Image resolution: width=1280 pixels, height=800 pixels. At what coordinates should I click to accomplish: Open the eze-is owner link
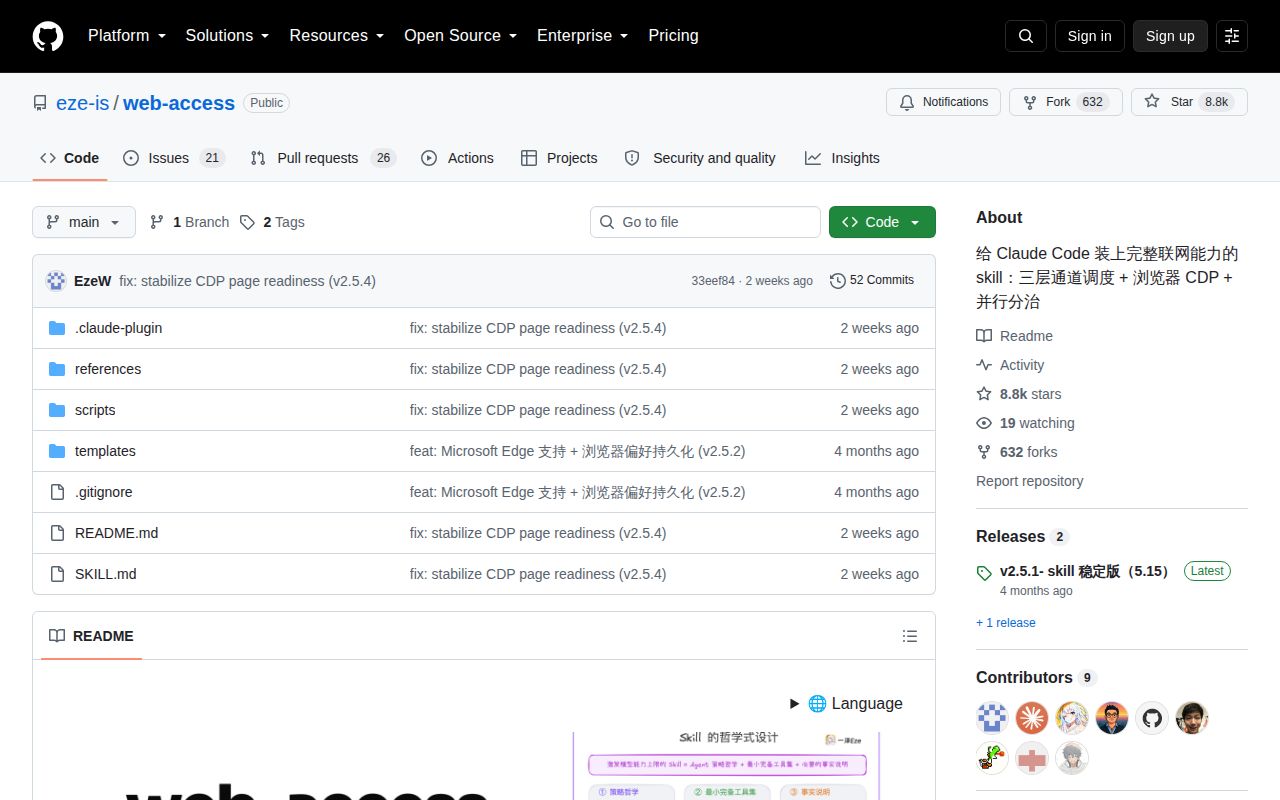(x=82, y=103)
